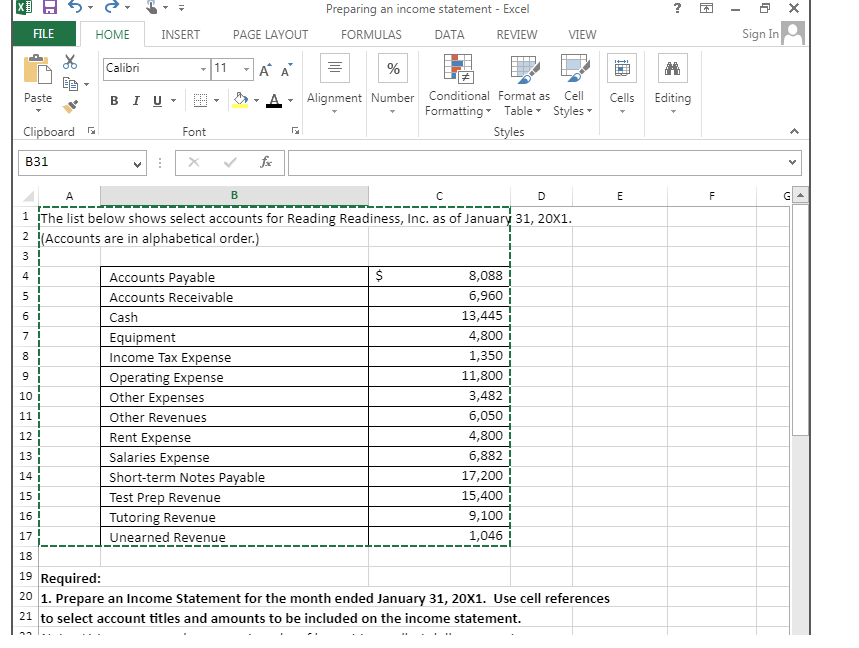Click the Sign In link
This screenshot has width=859, height=648.
760,34
